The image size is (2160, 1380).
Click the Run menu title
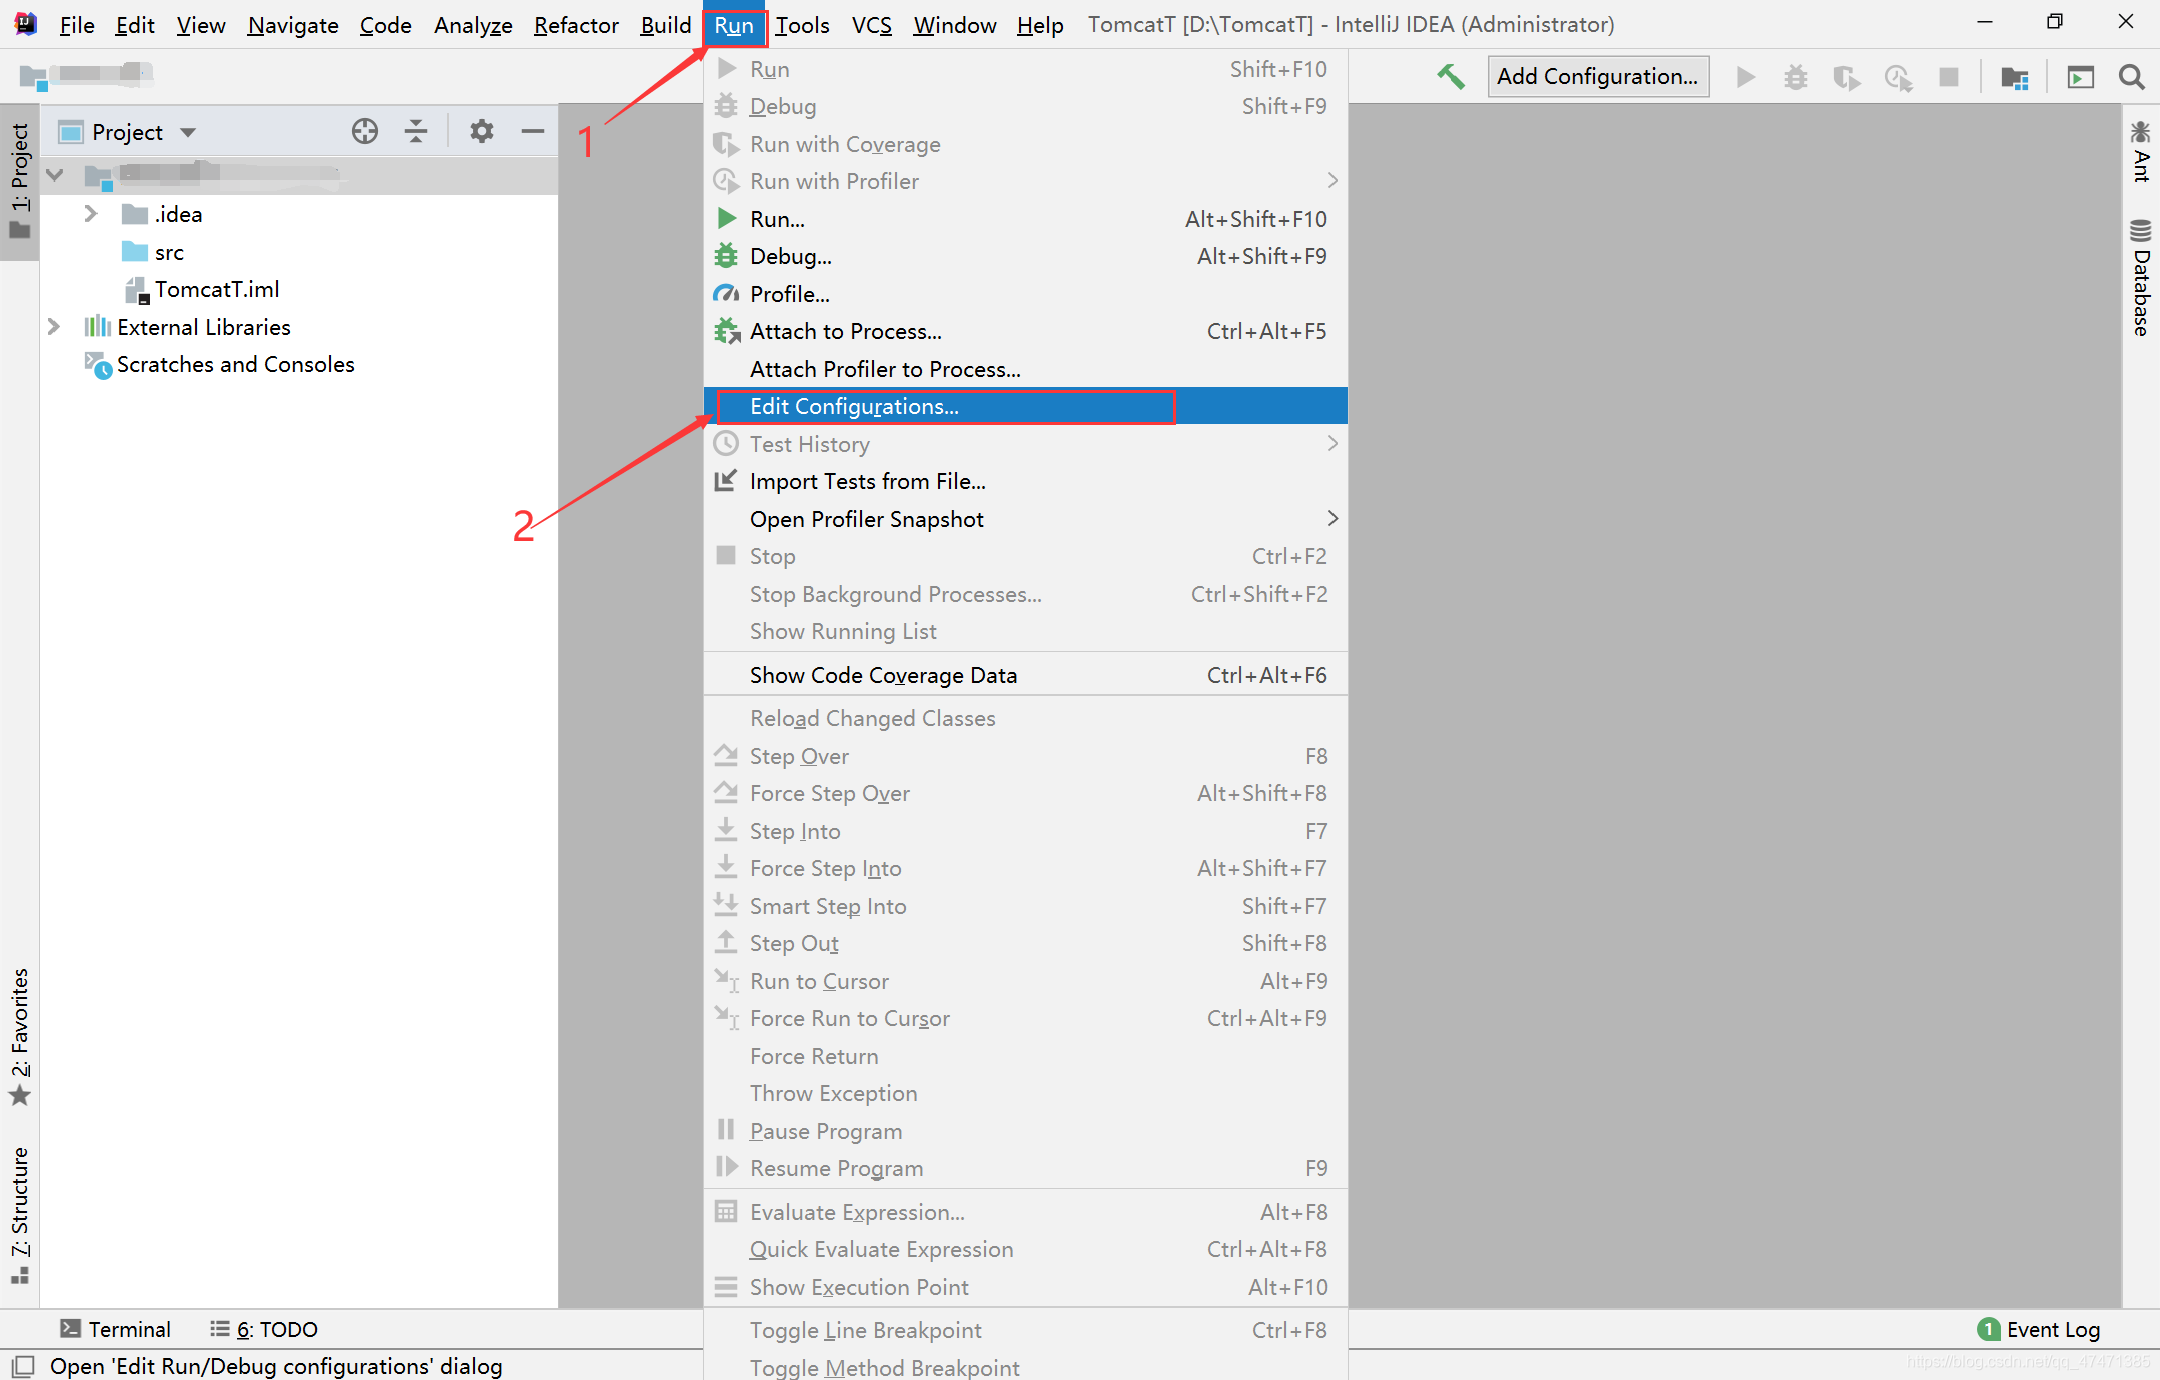tap(734, 25)
